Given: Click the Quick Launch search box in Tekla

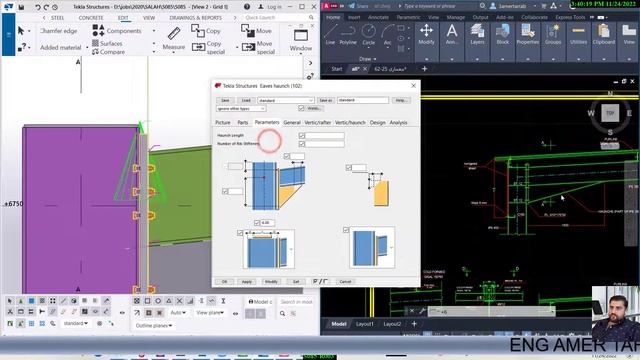Looking at the screenshot, I should (280, 18).
